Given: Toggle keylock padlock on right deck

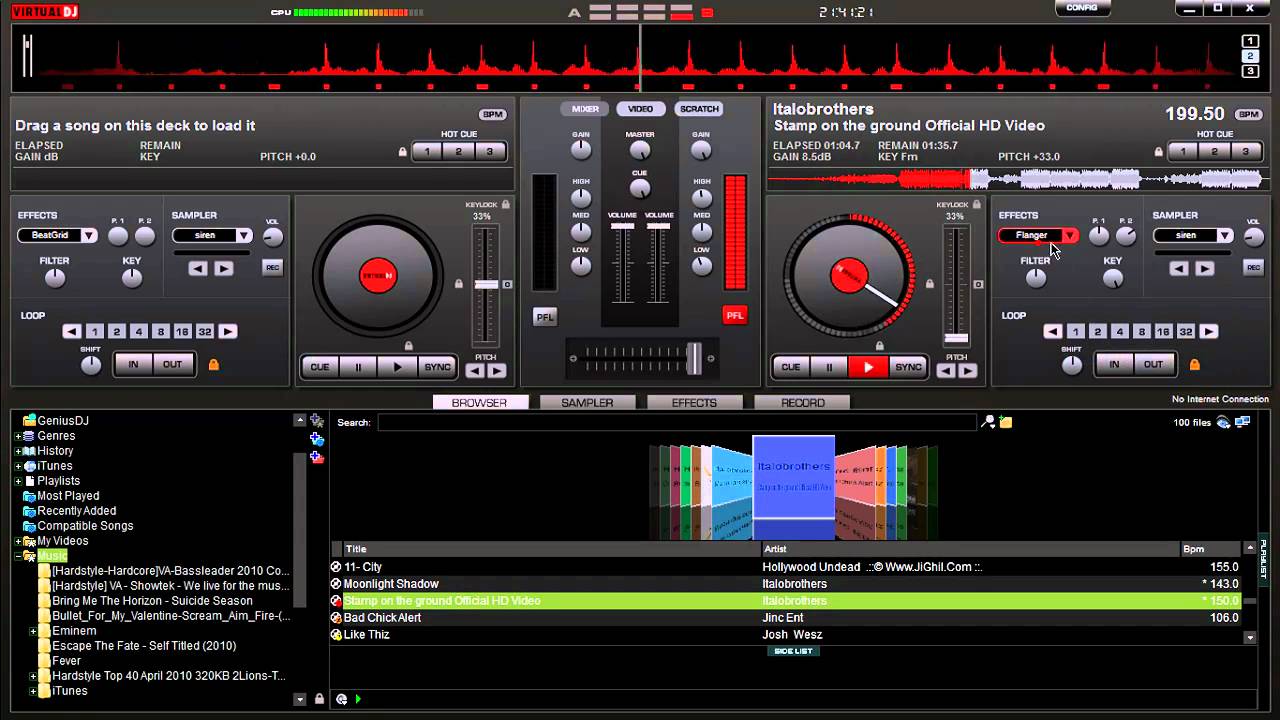Looking at the screenshot, I should pyautogui.click(x=976, y=204).
